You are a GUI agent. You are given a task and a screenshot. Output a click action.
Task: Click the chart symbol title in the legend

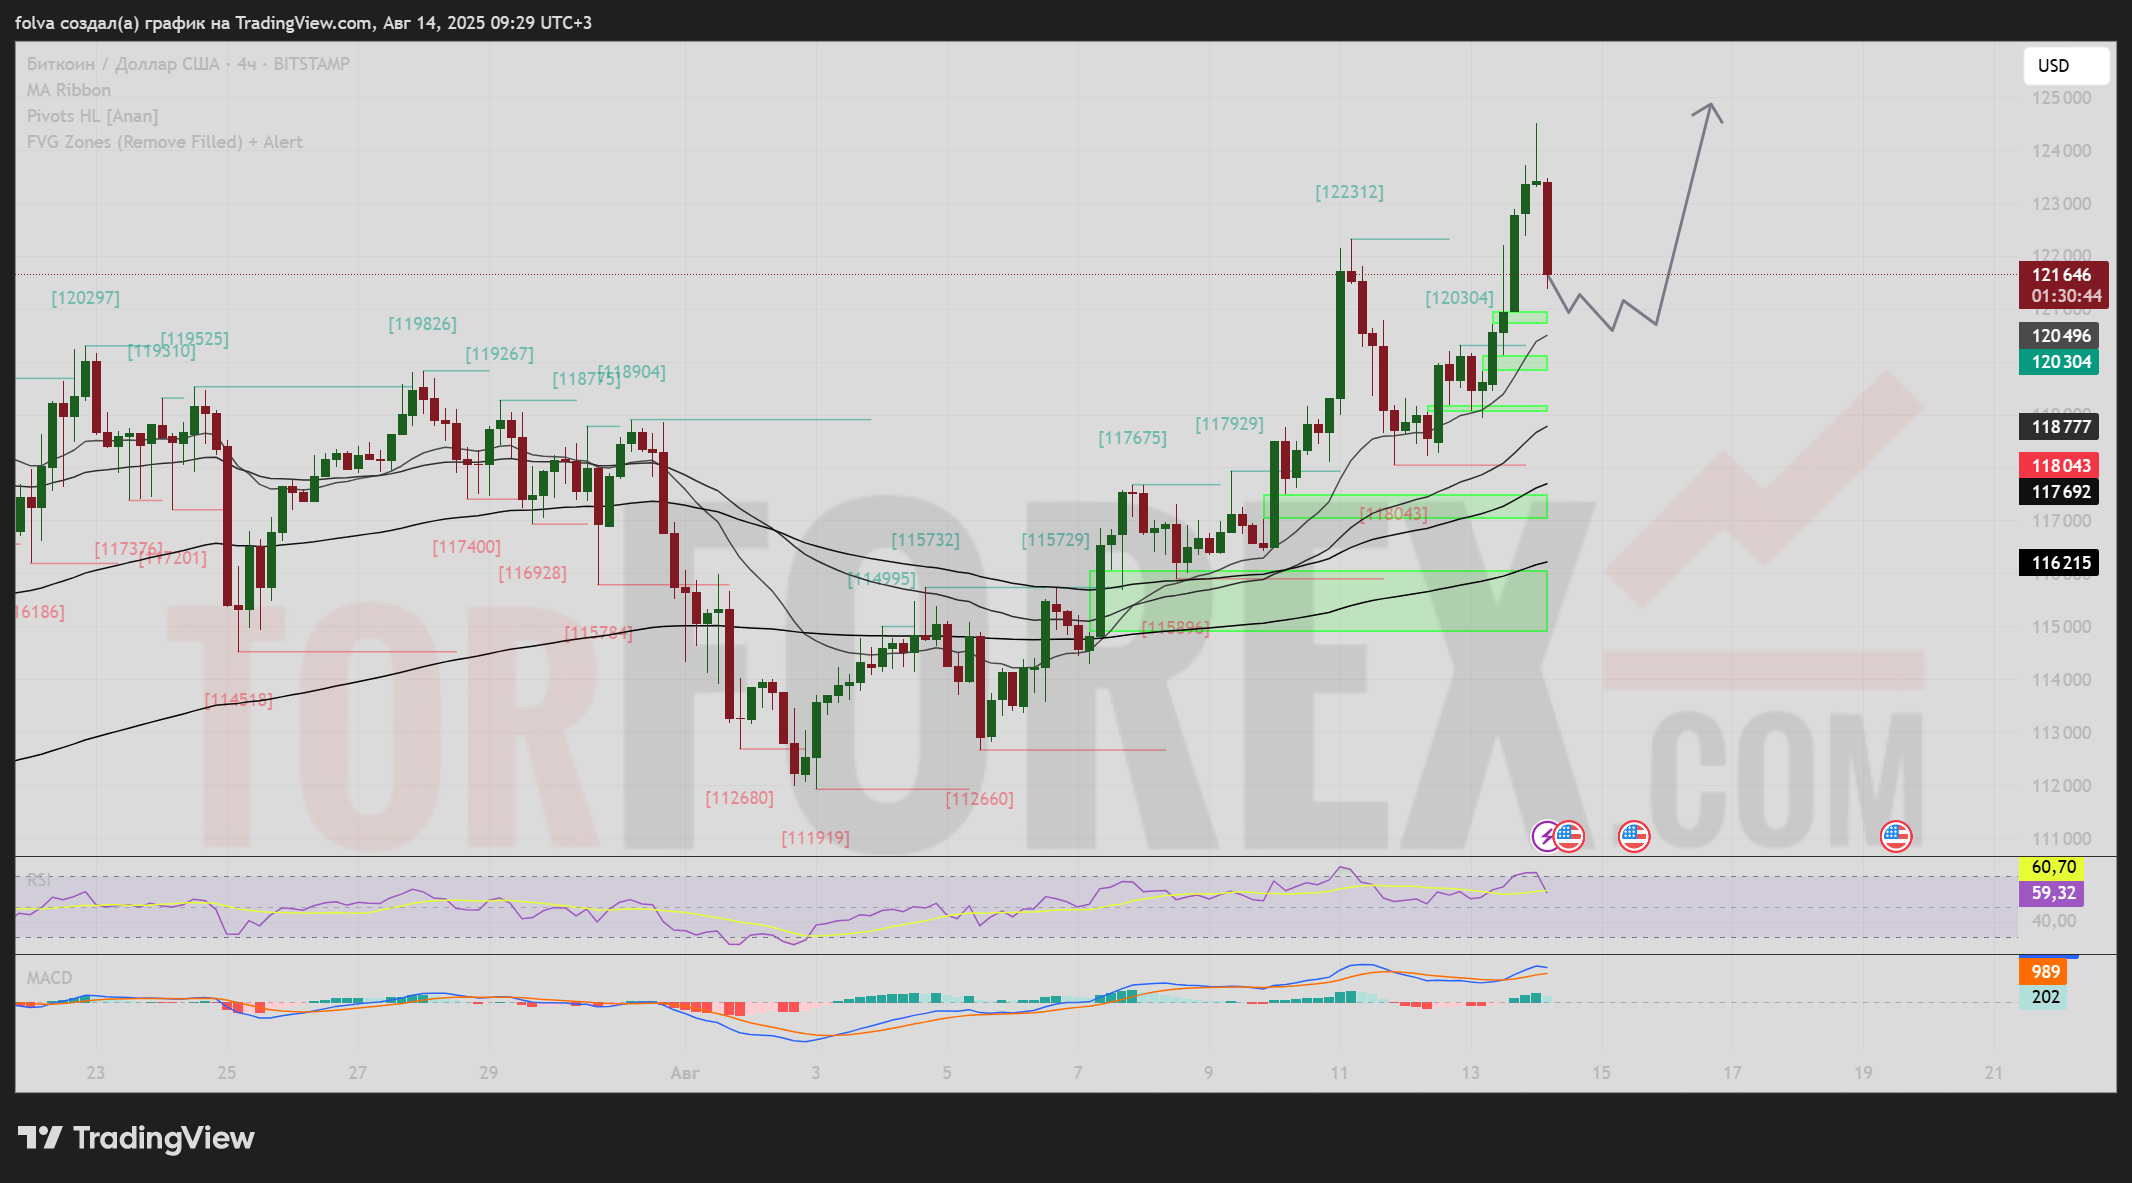pyautogui.click(x=188, y=64)
